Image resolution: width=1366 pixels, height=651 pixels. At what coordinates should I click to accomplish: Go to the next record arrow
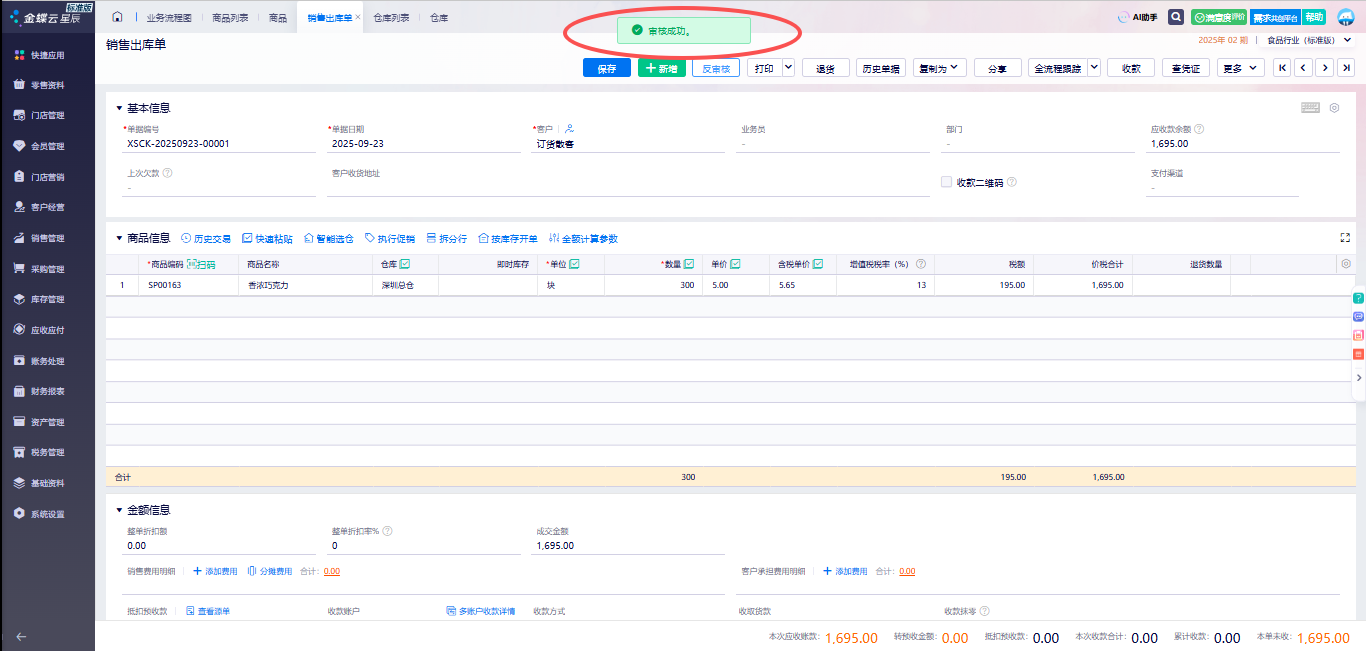point(1325,68)
